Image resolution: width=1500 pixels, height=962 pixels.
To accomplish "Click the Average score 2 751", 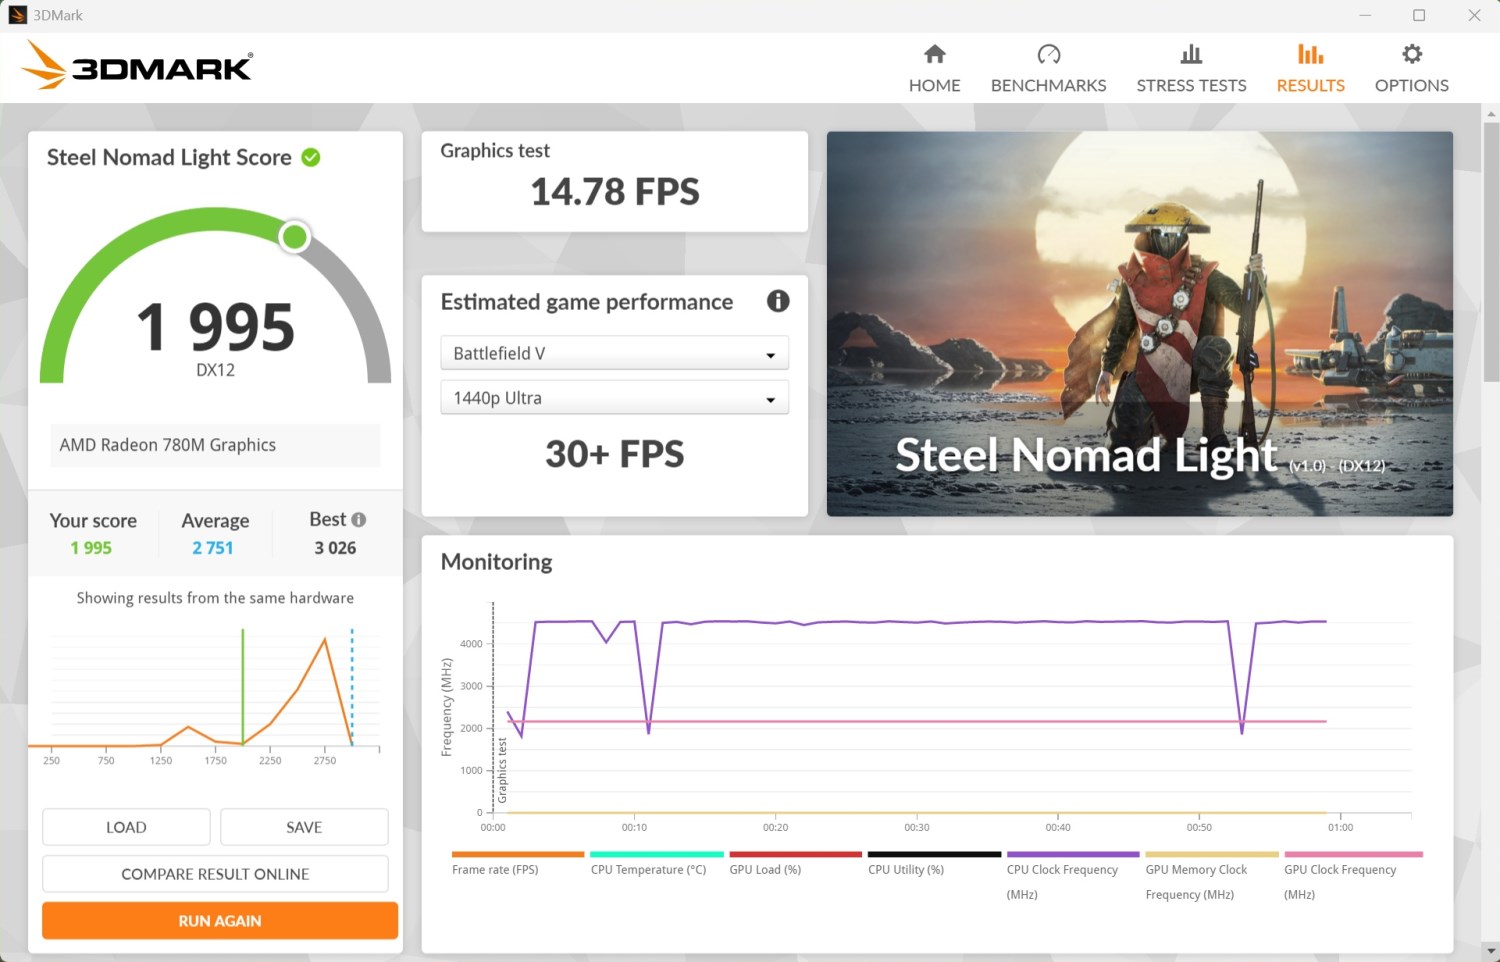I will pos(213,548).
